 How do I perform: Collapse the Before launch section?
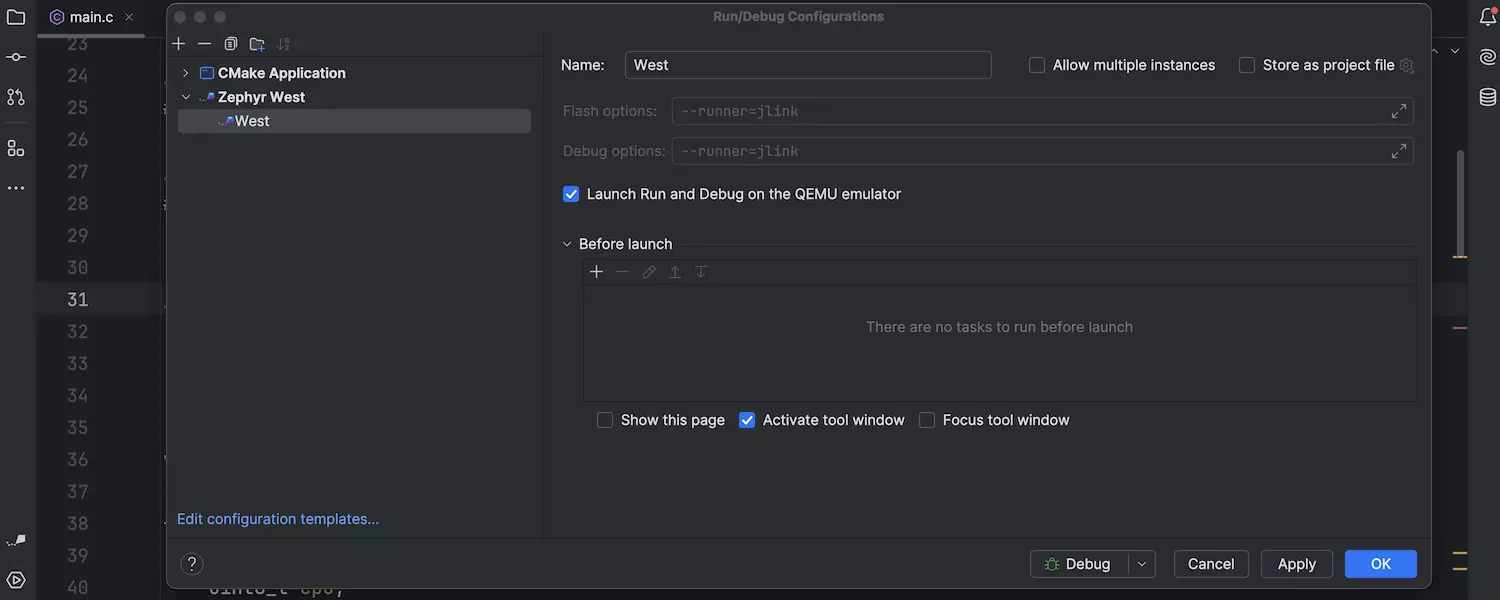click(567, 244)
